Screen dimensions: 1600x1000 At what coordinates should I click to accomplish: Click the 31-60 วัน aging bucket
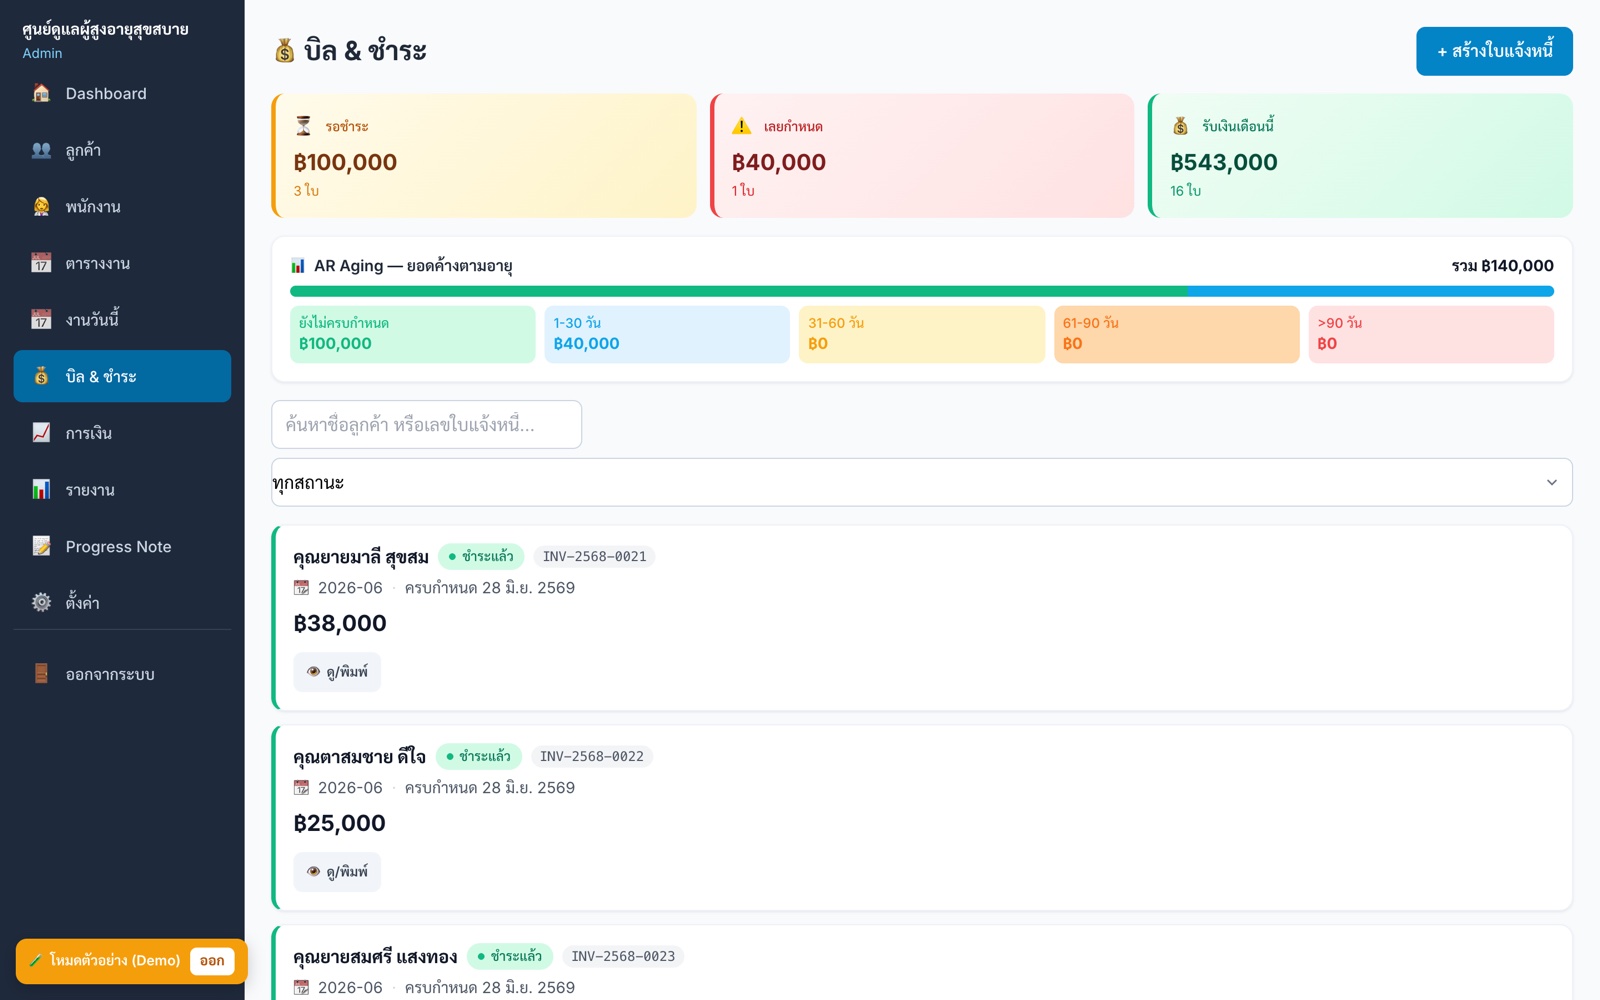point(922,334)
